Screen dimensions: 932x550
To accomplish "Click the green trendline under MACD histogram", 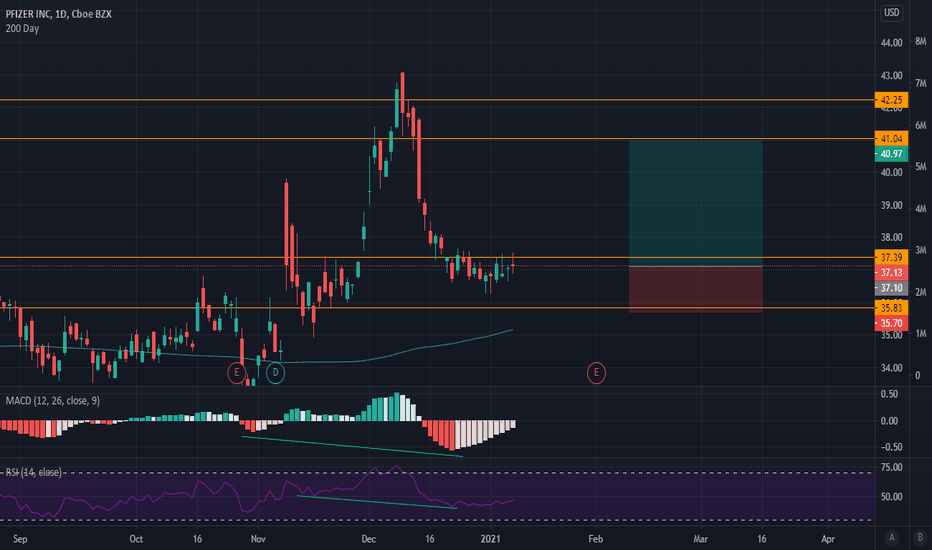I will pos(352,447).
